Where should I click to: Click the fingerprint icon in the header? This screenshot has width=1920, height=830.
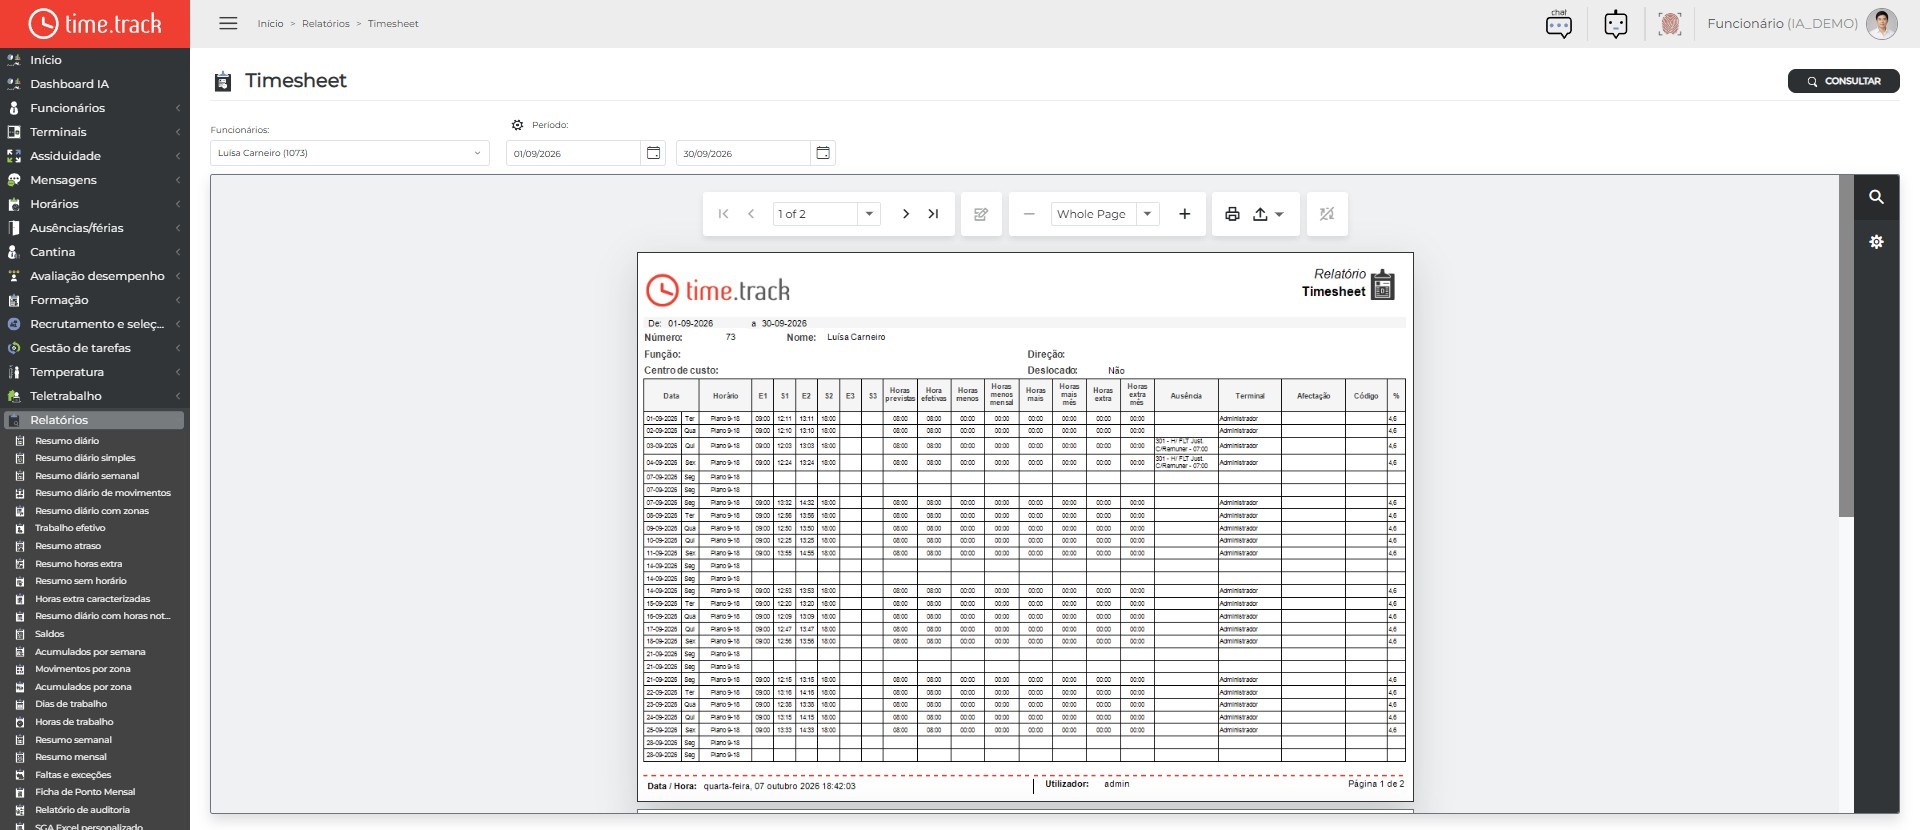coord(1669,24)
